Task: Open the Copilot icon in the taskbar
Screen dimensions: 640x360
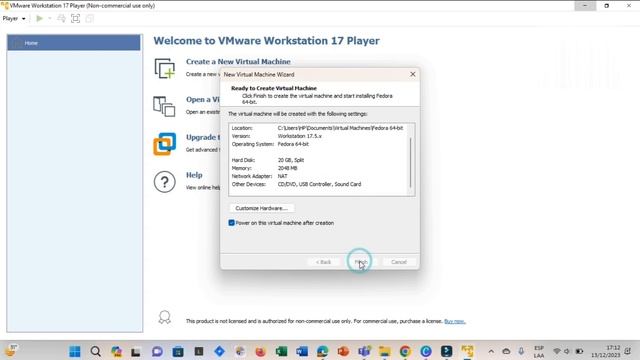Action: [116, 351]
